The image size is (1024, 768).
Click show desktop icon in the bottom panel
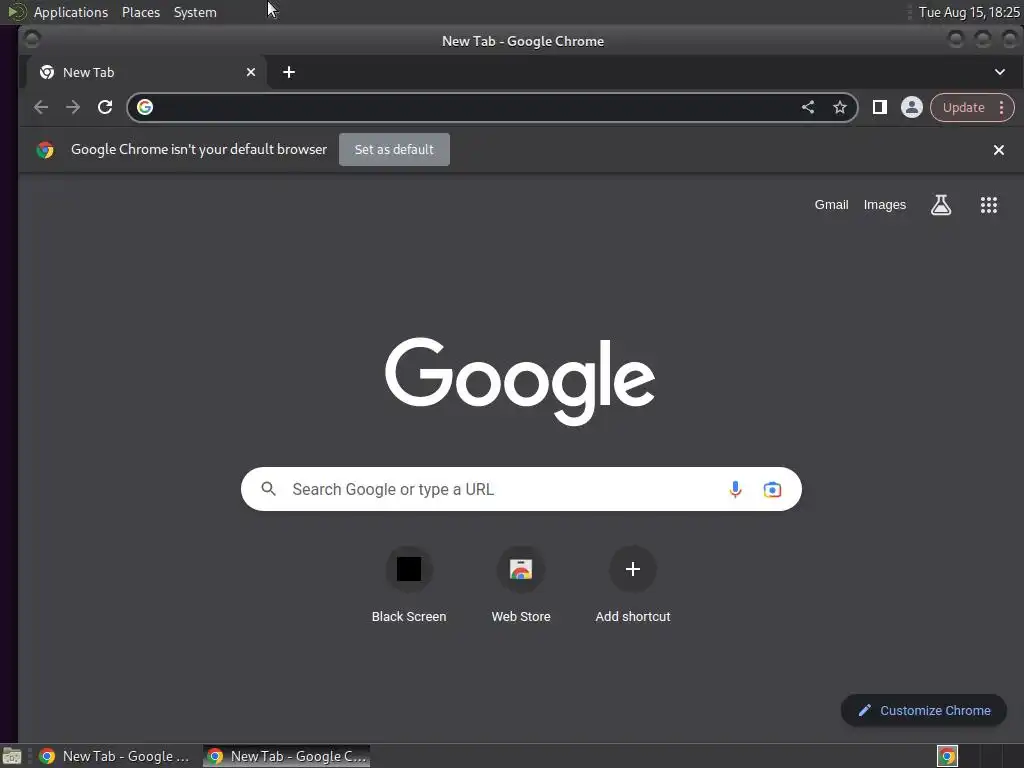[12, 756]
